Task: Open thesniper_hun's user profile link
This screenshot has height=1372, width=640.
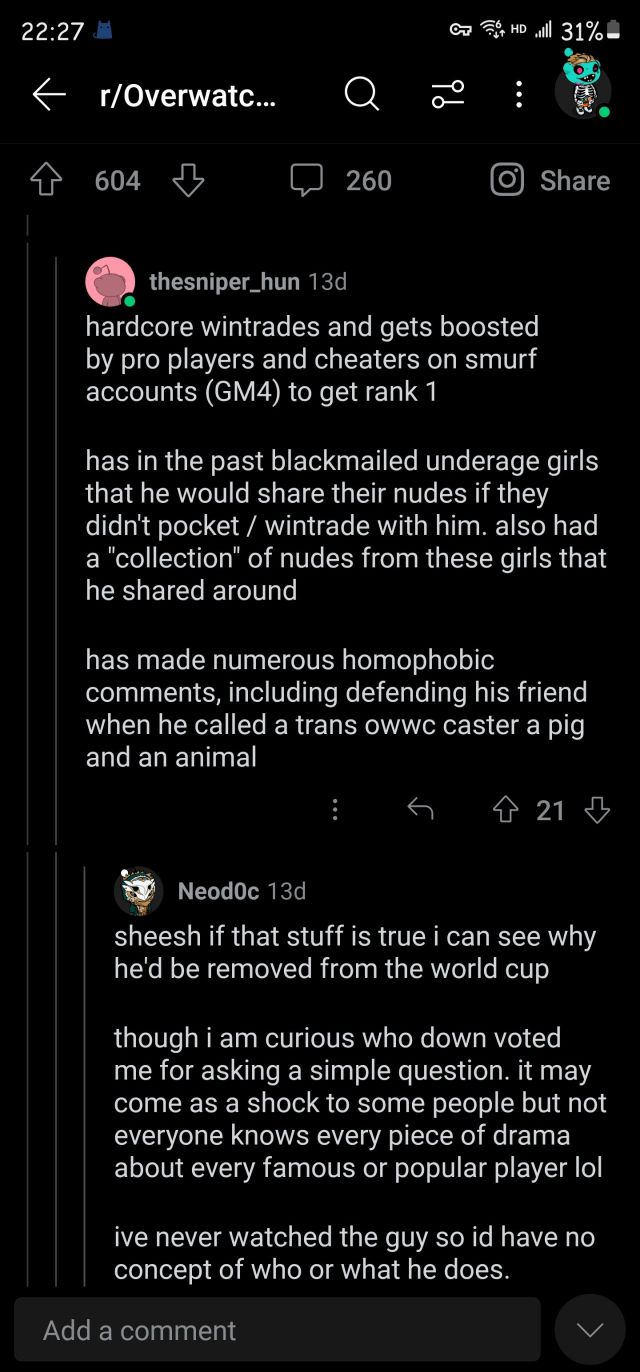Action: coord(224,282)
